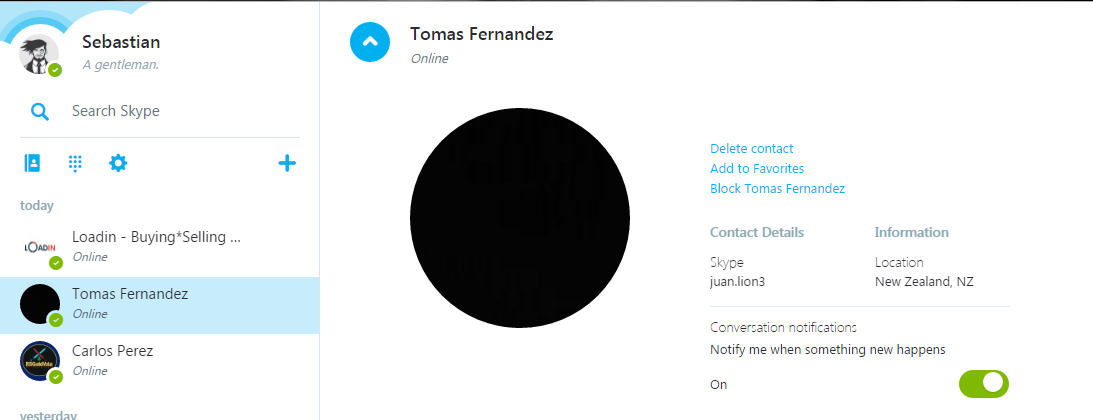
Task: Select the Tomas Fernandez conversation
Action: click(160, 305)
